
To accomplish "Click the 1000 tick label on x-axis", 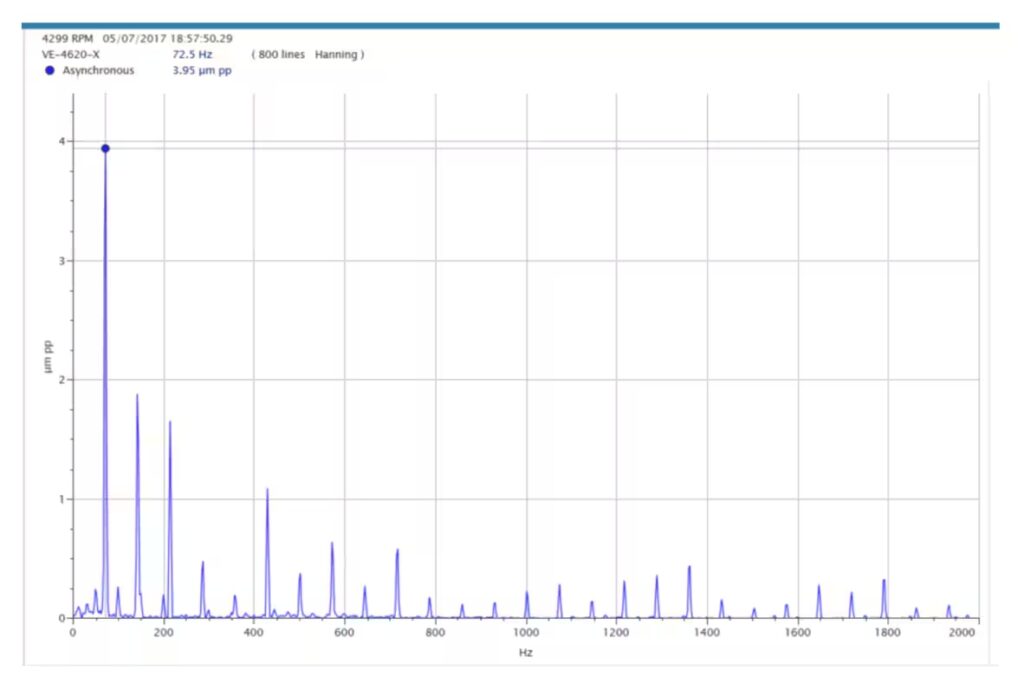I will pos(526,633).
